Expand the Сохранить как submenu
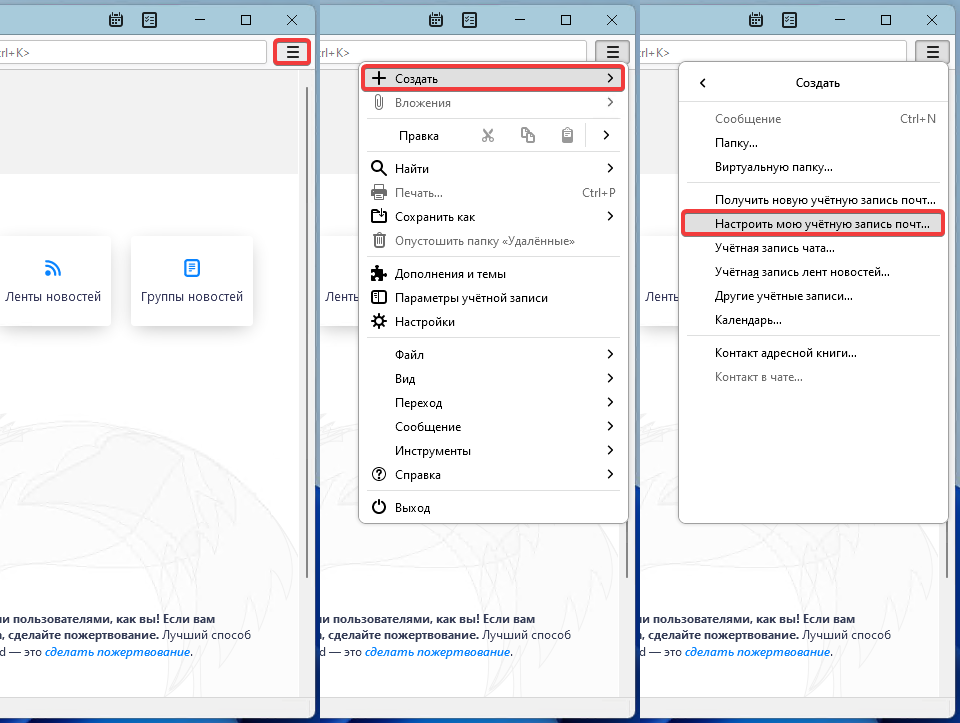Viewport: 960px width, 723px height. [x=609, y=216]
